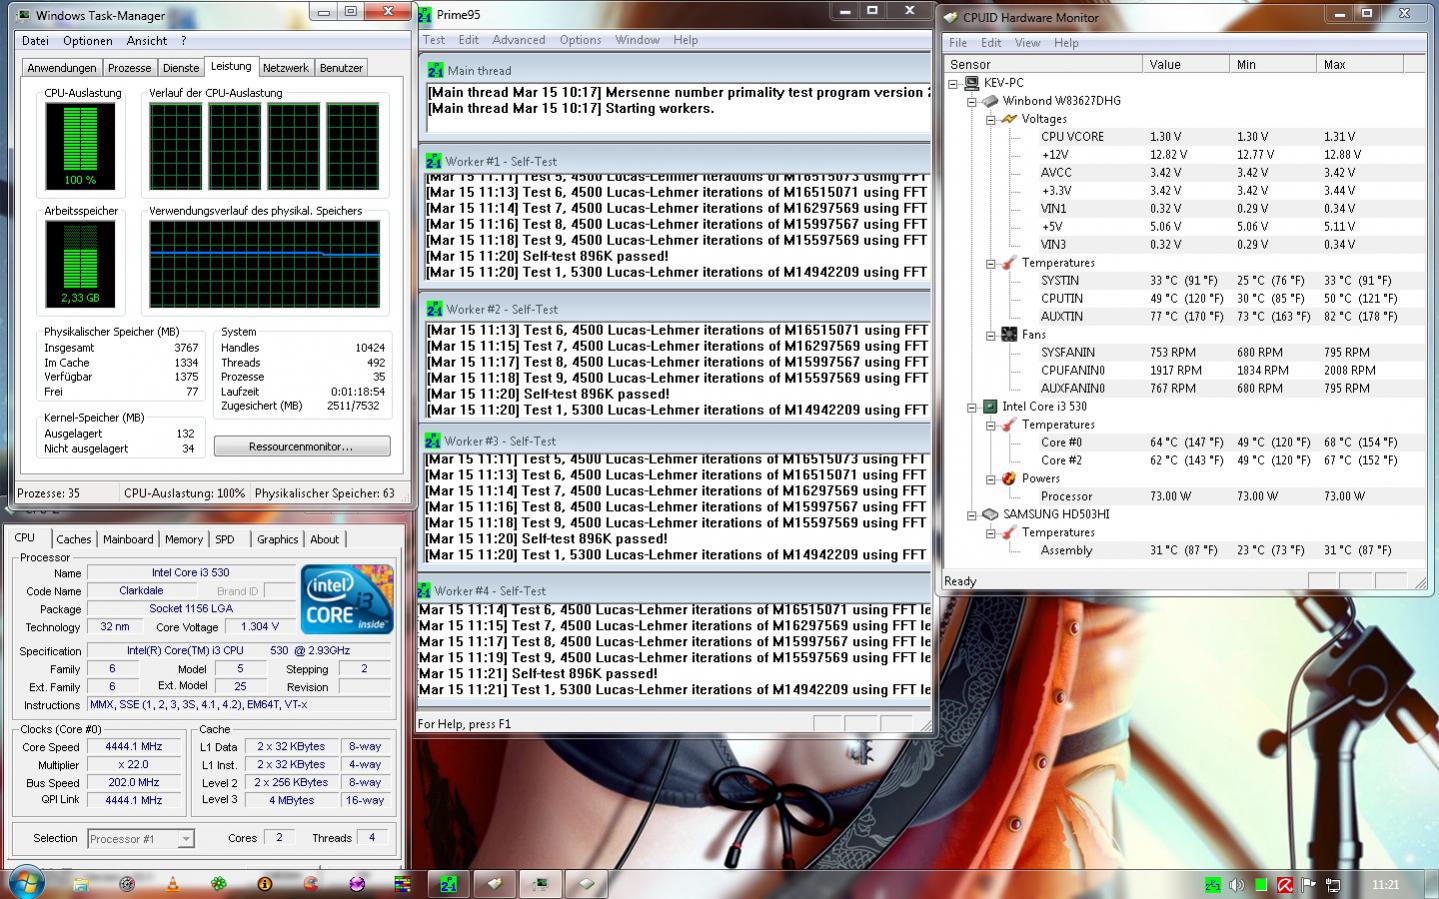1439x899 pixels.
Task: Click the Sensor column header
Action: click(1043, 64)
